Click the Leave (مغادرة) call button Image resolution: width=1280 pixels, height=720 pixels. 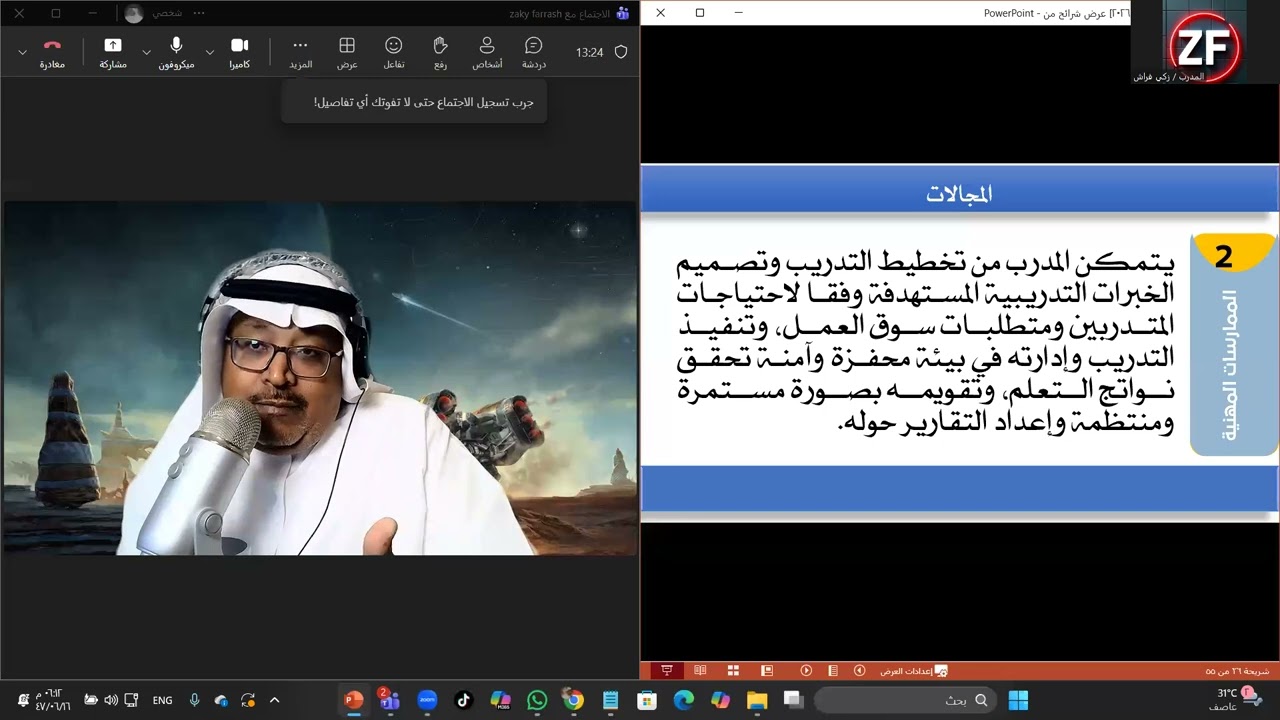pos(52,52)
